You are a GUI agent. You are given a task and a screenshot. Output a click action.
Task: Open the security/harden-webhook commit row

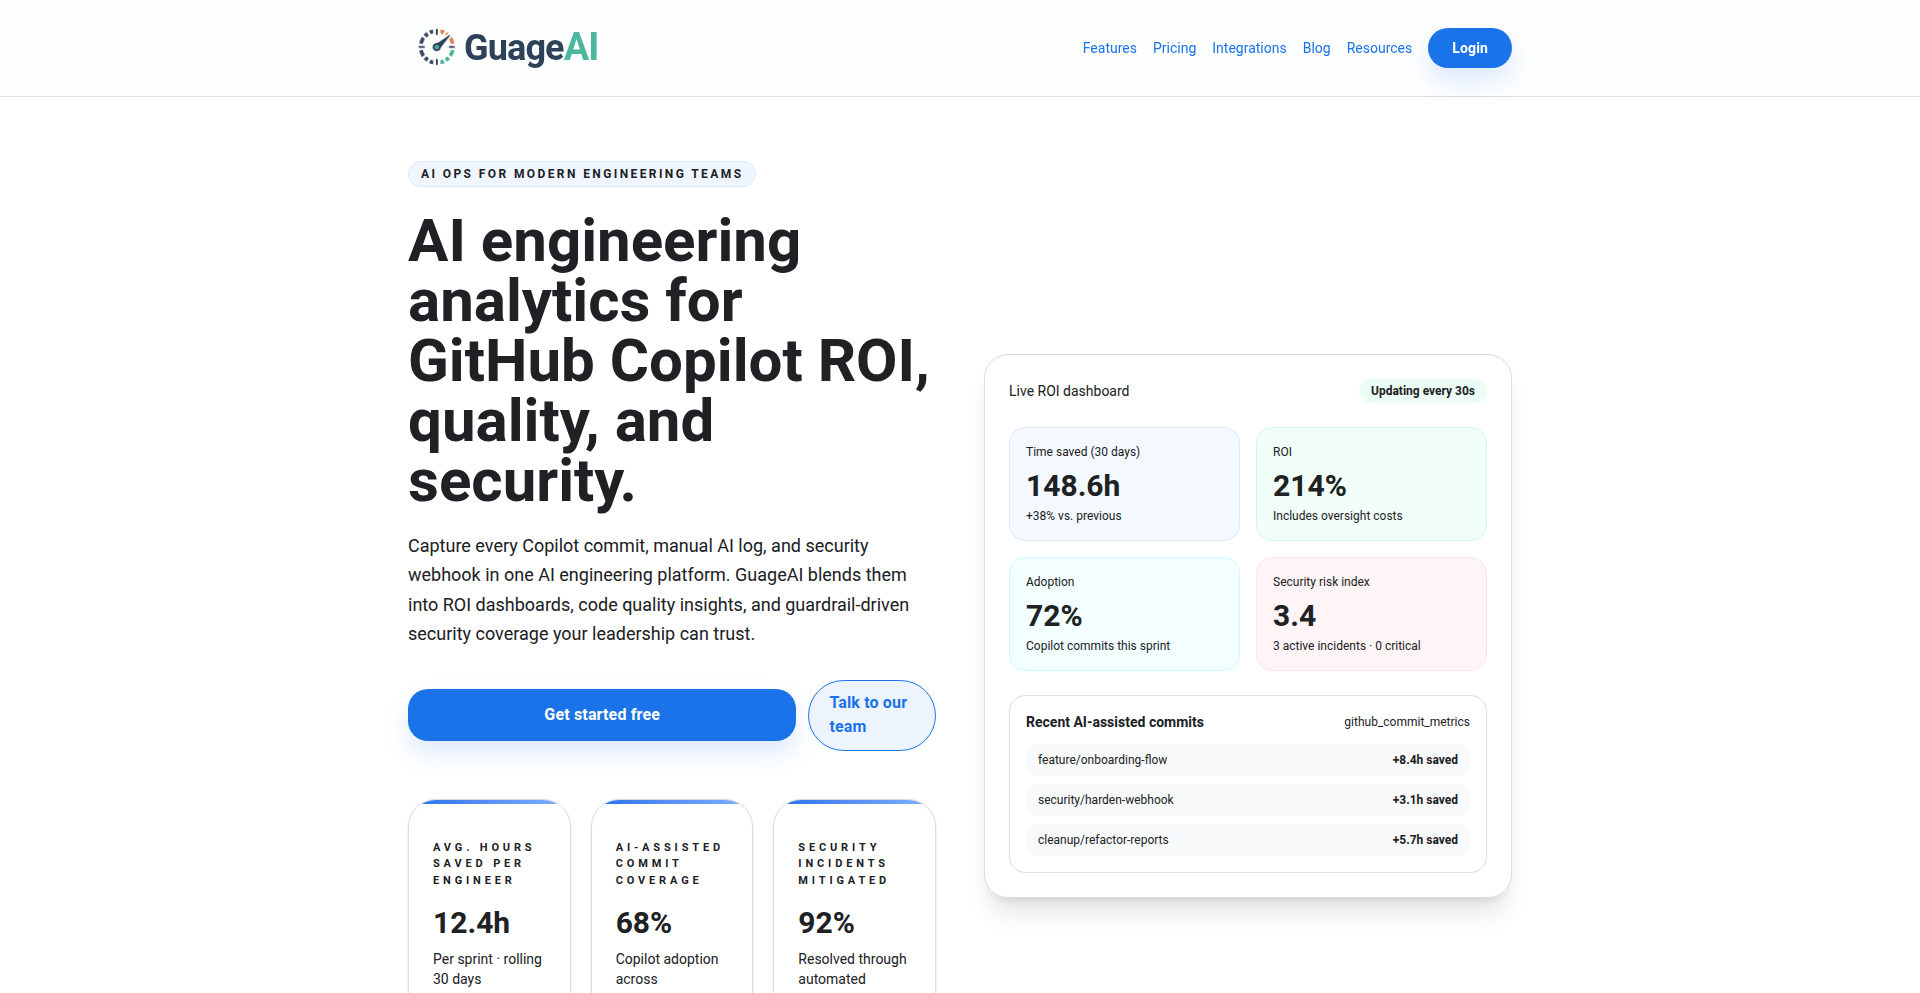pyautogui.click(x=1247, y=800)
